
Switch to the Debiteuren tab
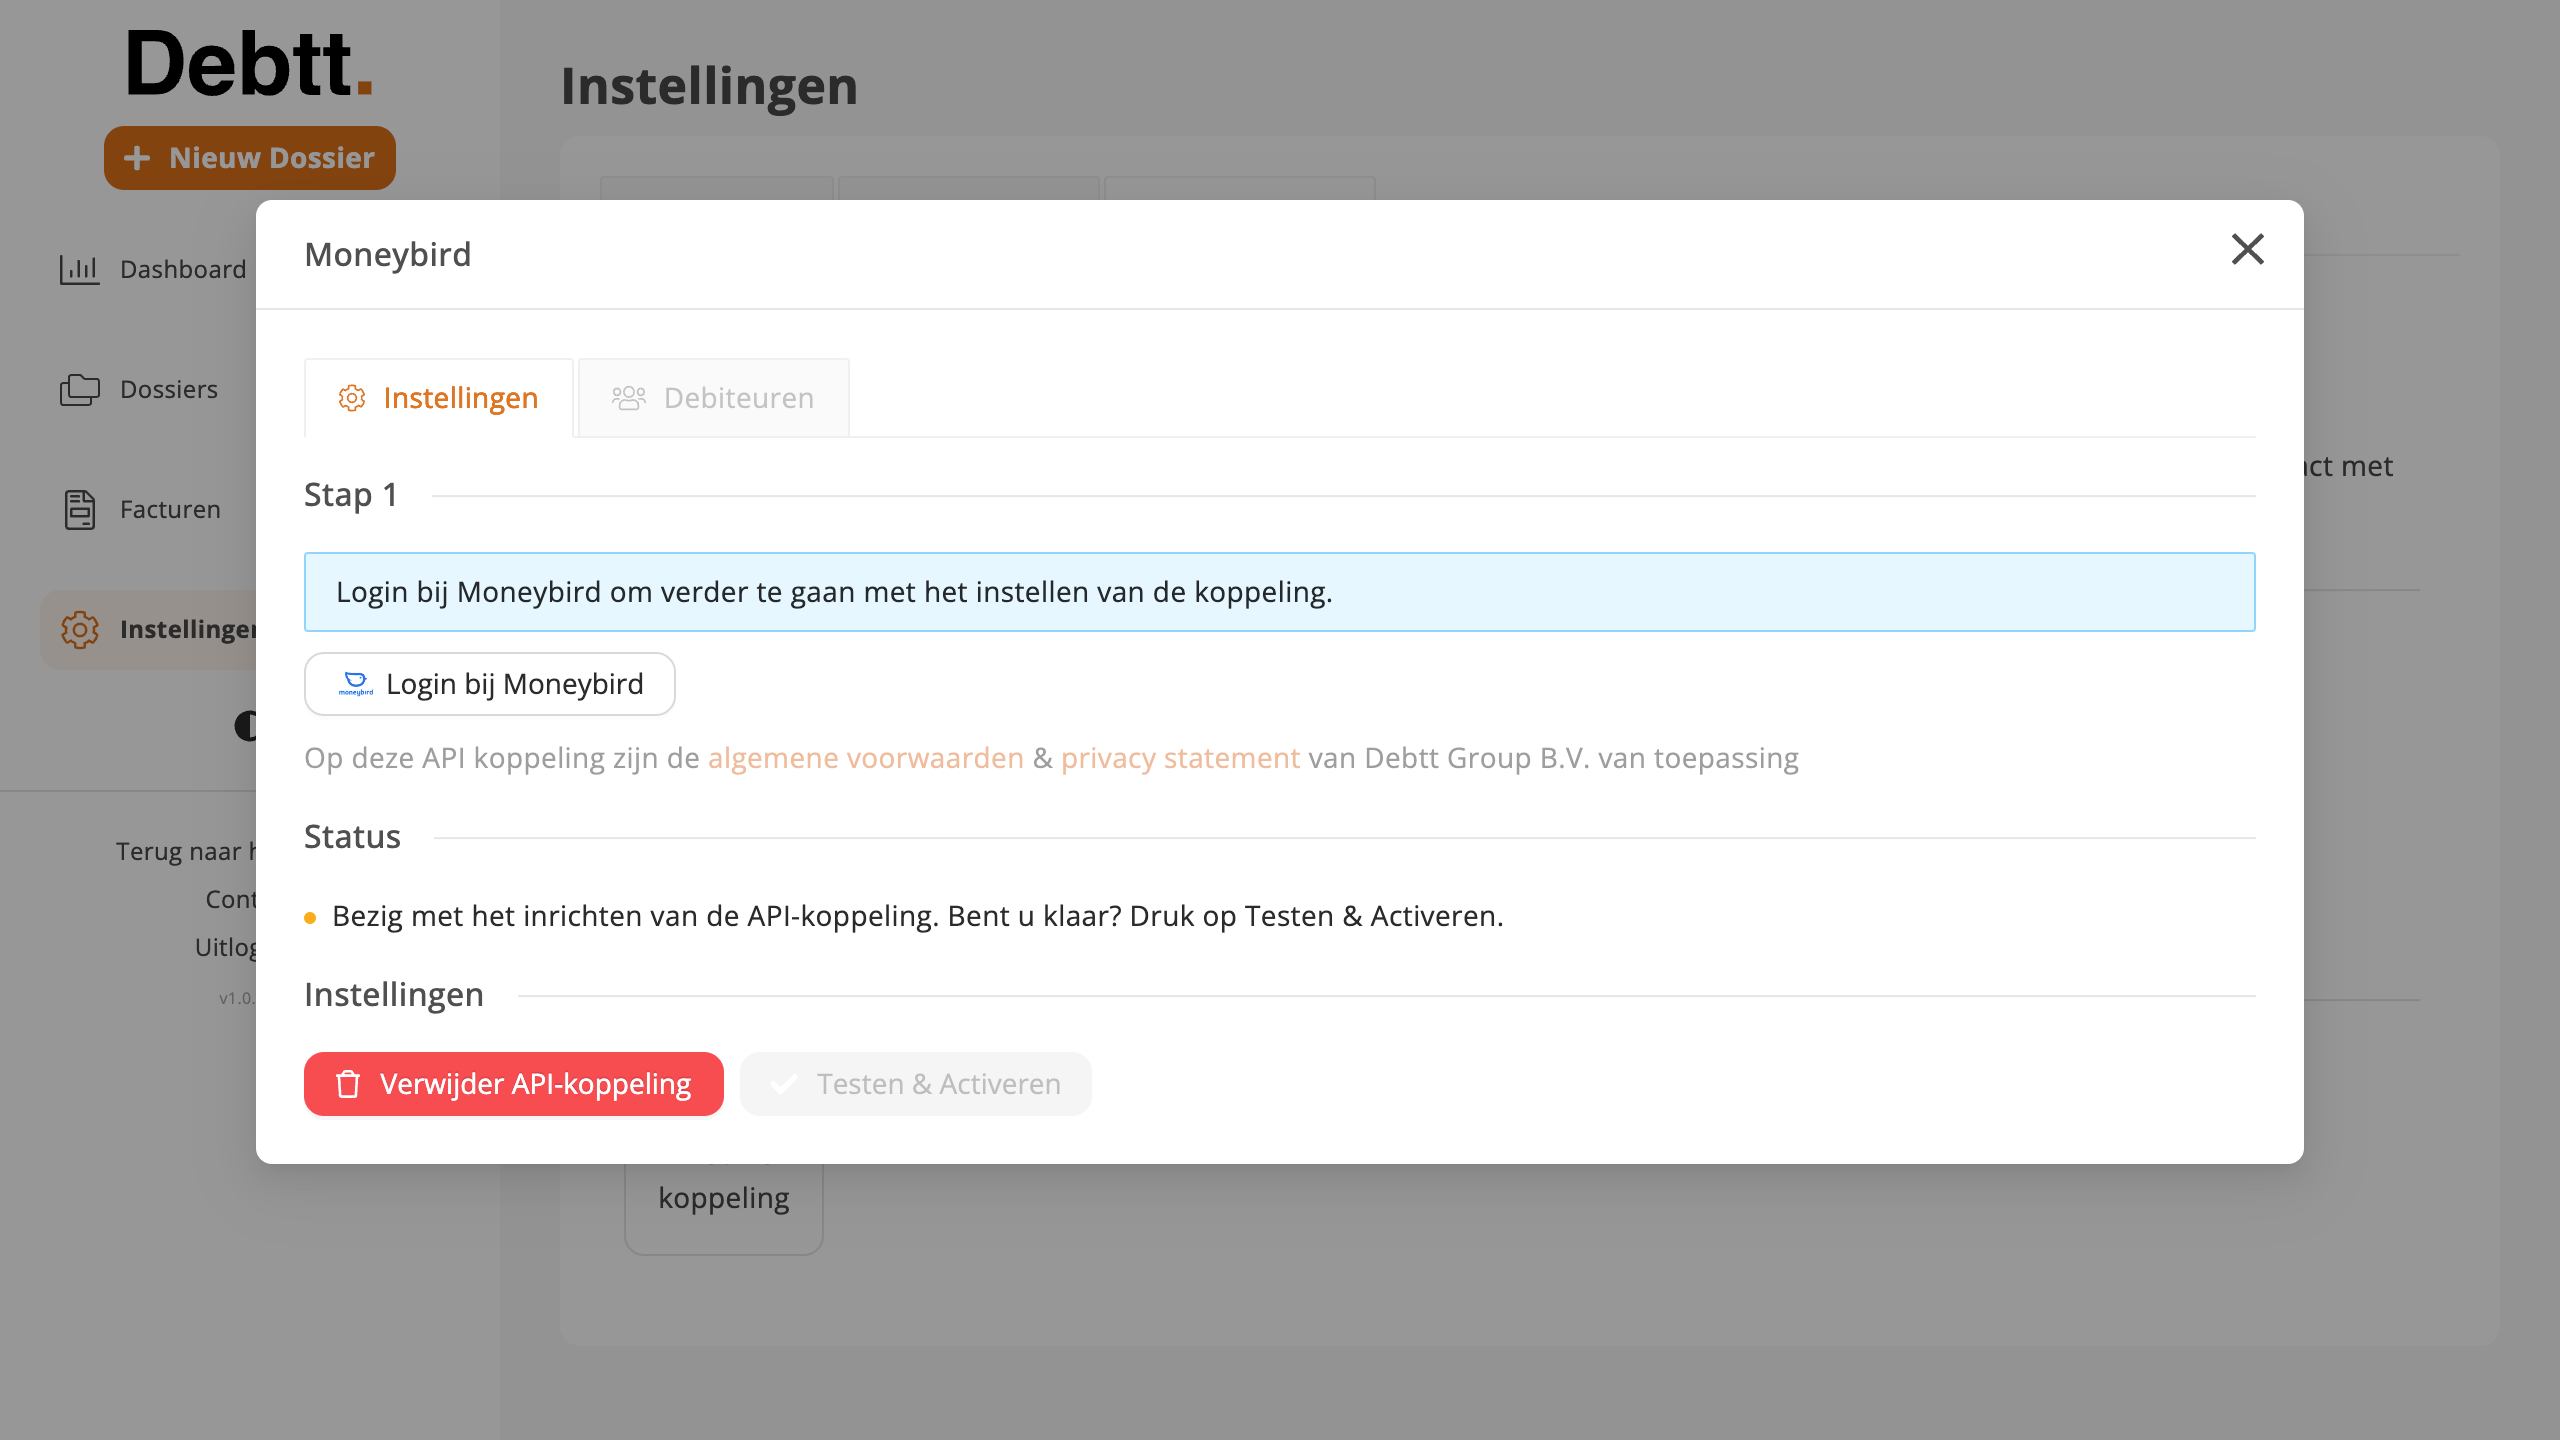pos(713,398)
